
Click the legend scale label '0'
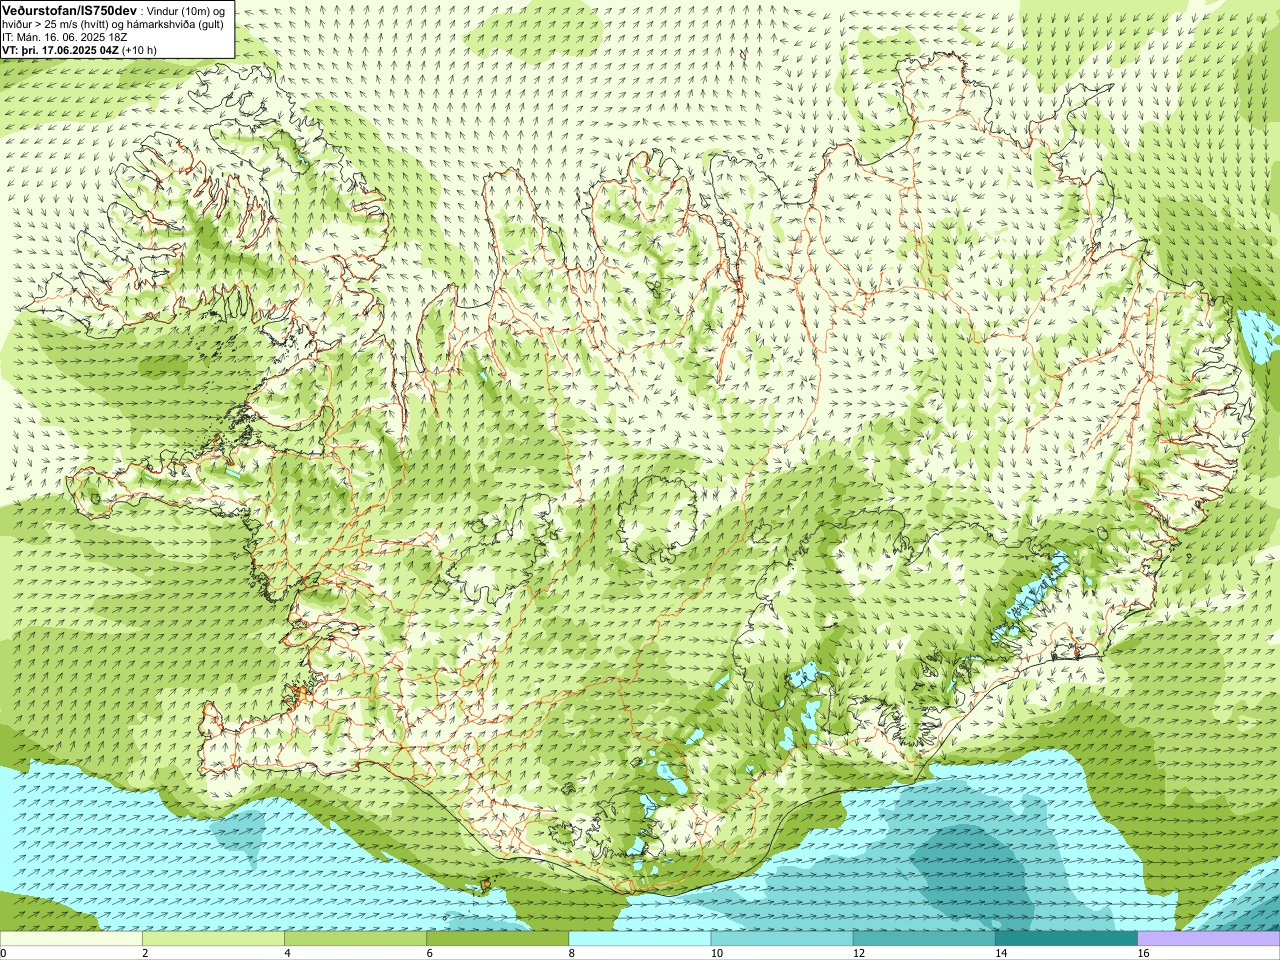4,954
